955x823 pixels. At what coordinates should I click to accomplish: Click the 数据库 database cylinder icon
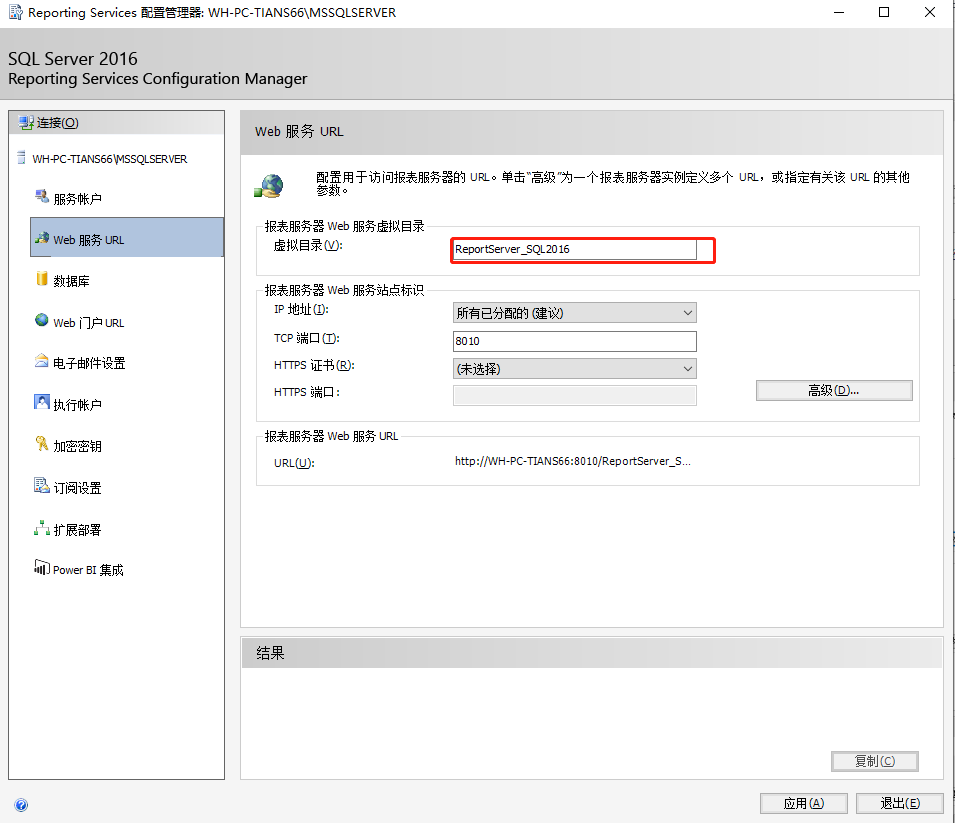[41, 279]
